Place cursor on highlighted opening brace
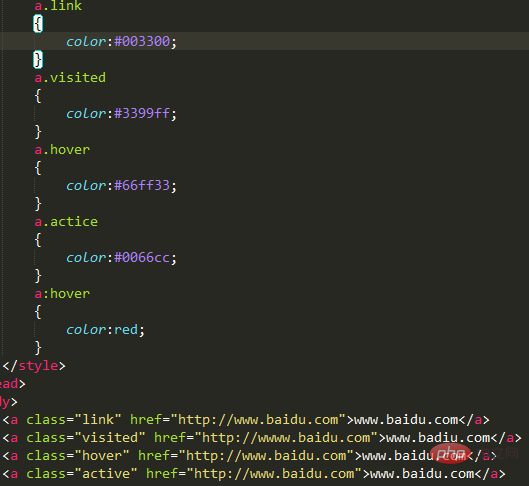 (38, 24)
